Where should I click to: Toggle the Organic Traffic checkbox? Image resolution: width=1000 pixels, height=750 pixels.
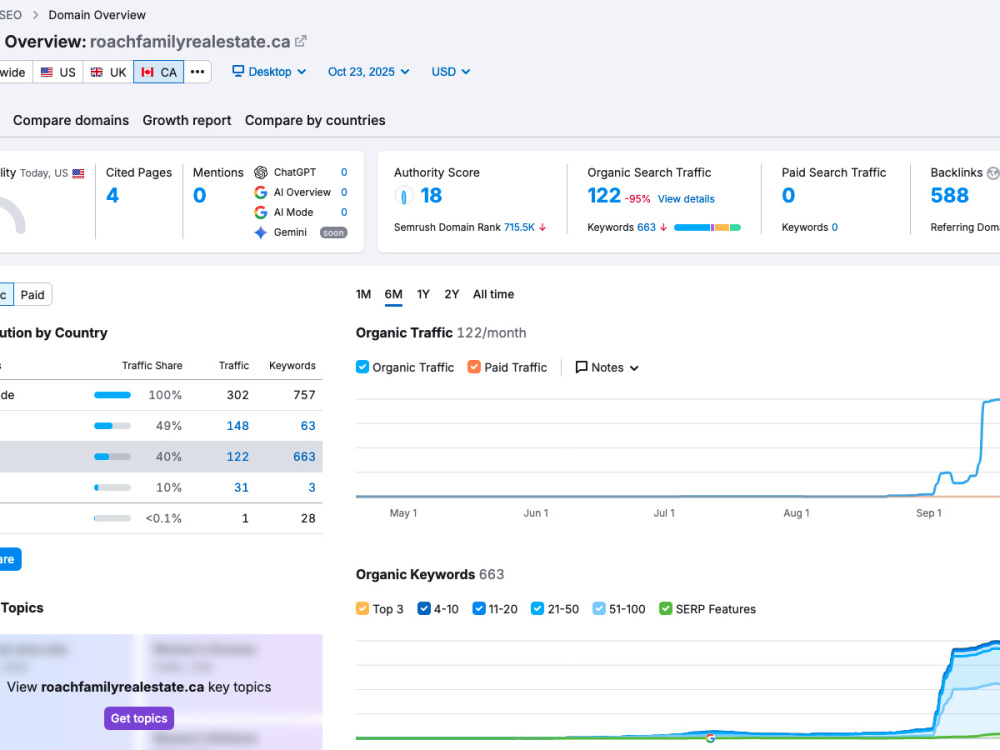point(362,367)
